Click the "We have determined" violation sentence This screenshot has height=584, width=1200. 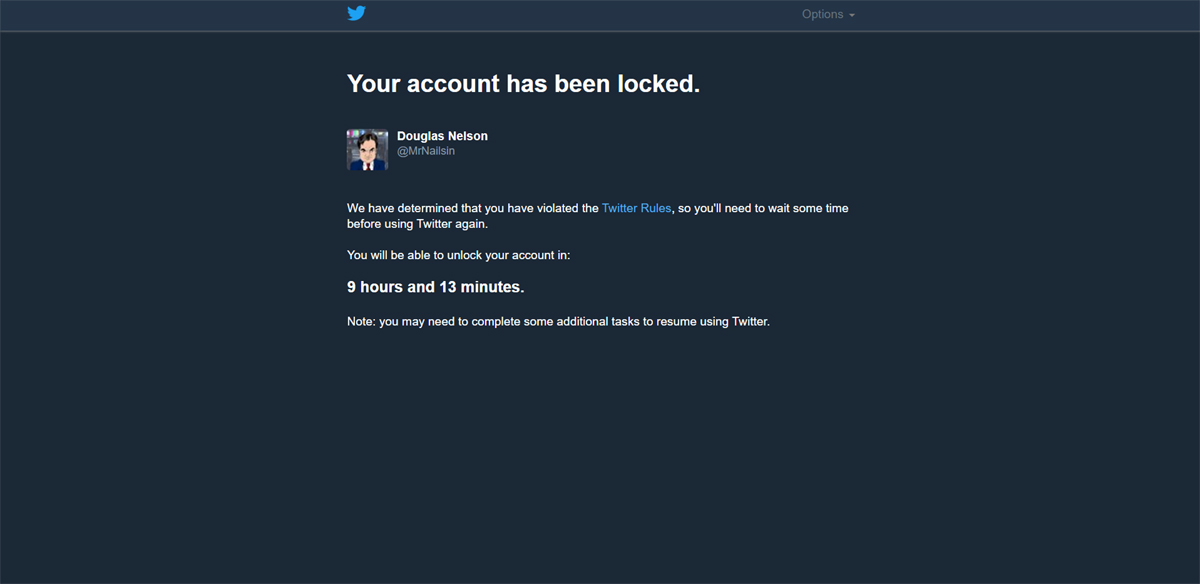(x=598, y=208)
